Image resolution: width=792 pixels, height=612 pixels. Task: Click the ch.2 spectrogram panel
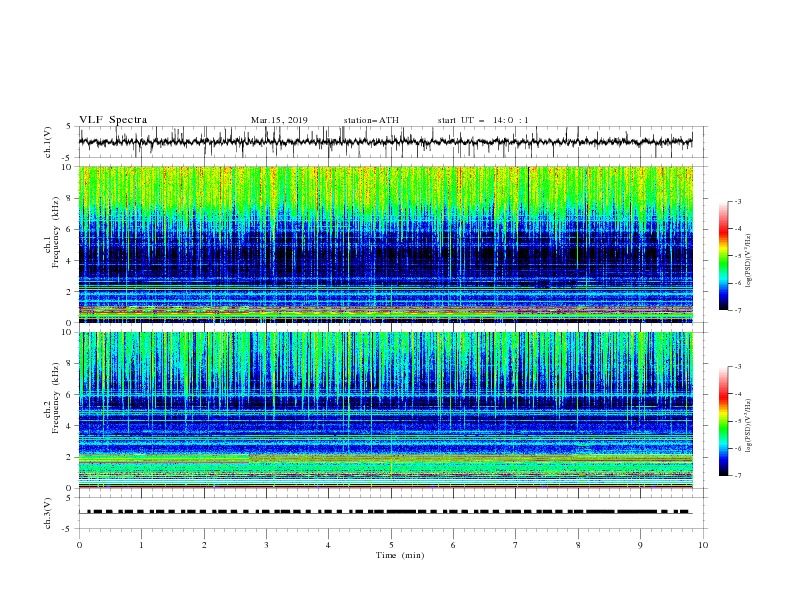click(385, 410)
